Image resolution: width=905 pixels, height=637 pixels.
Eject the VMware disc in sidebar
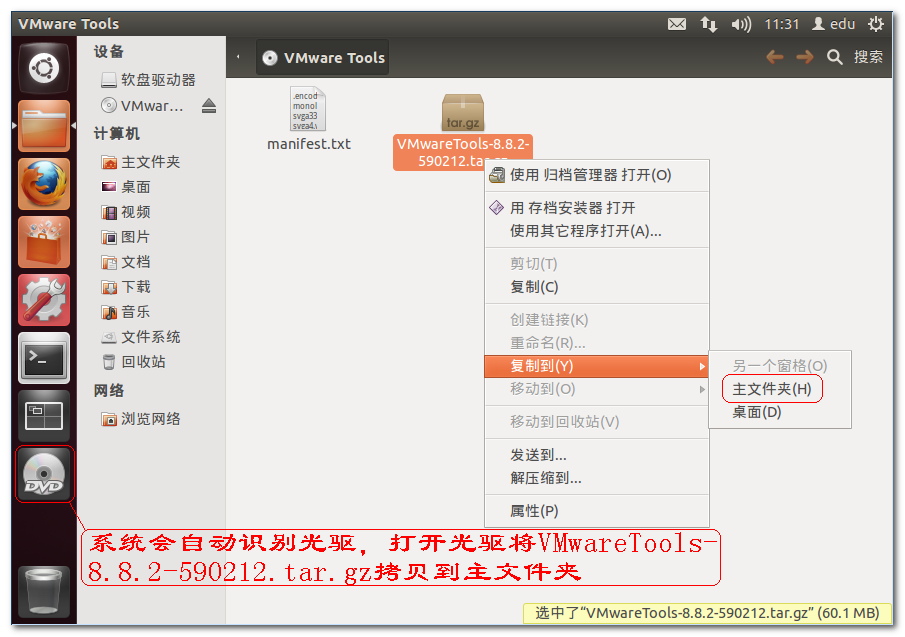point(209,106)
